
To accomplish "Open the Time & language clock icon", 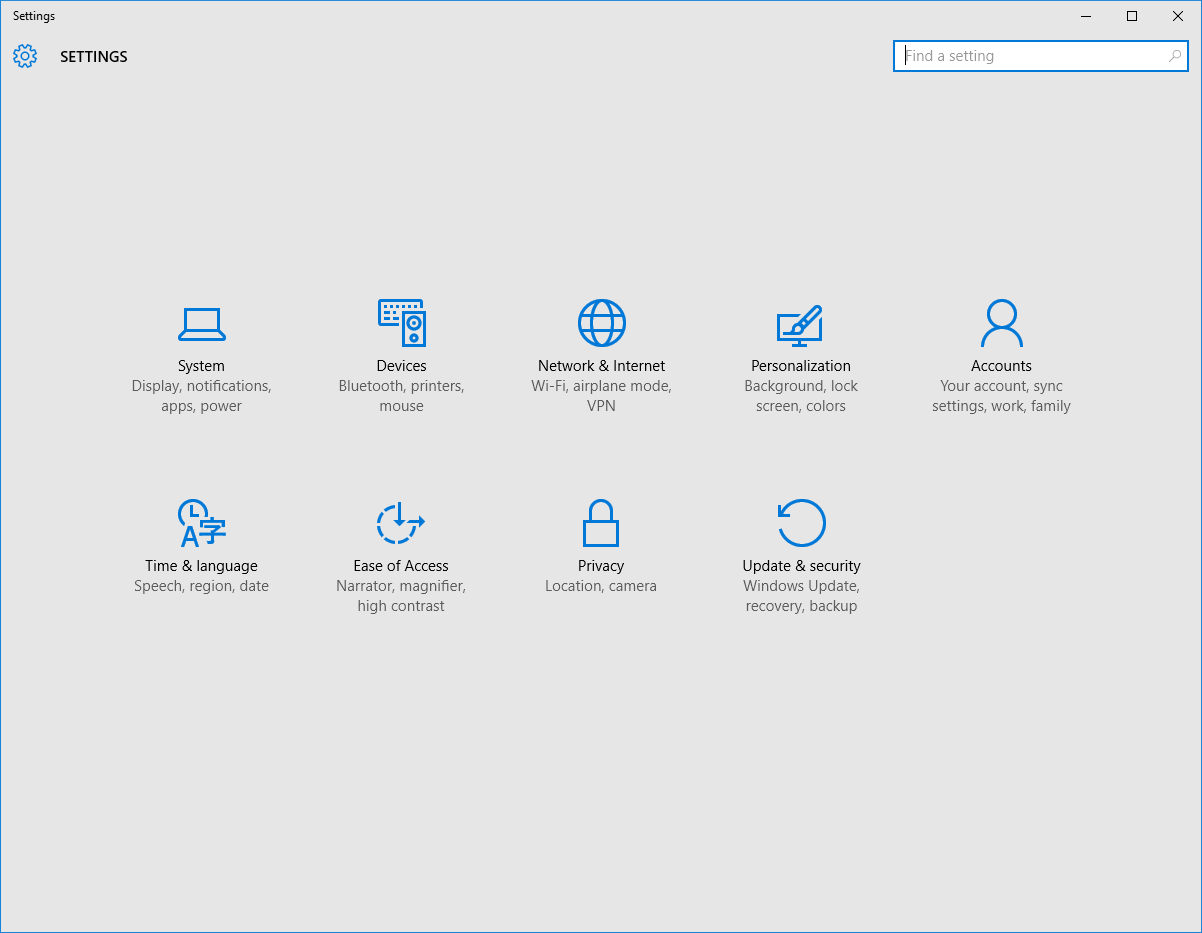I will 201,522.
